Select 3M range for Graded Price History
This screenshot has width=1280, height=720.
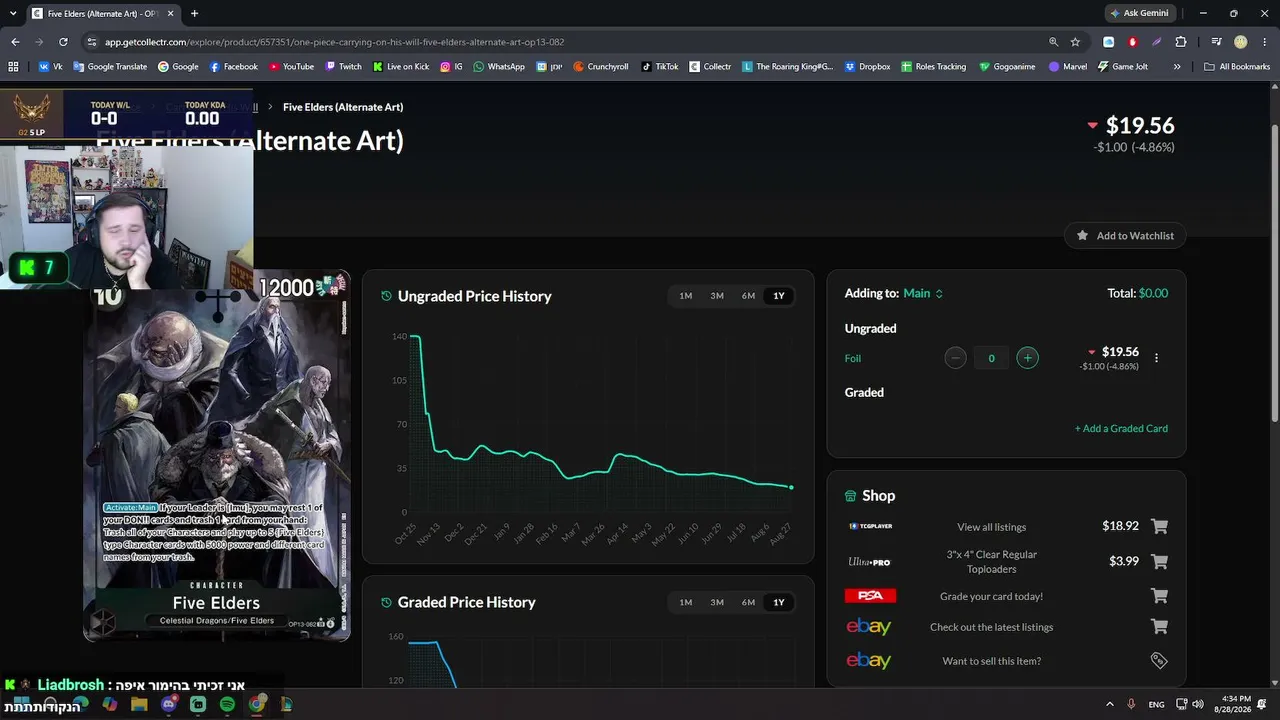click(x=717, y=602)
